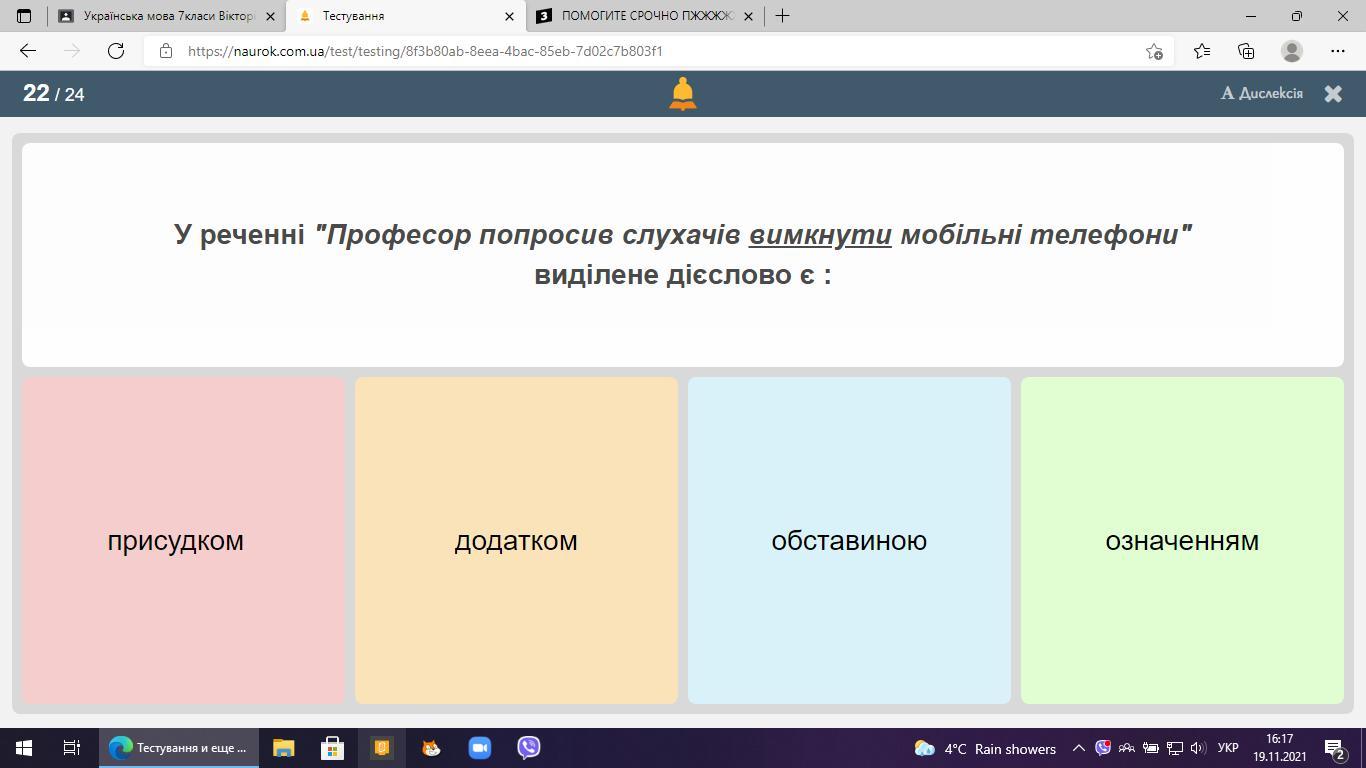Close the Українська мова browser tab
This screenshot has width=1366, height=768.
(270, 16)
